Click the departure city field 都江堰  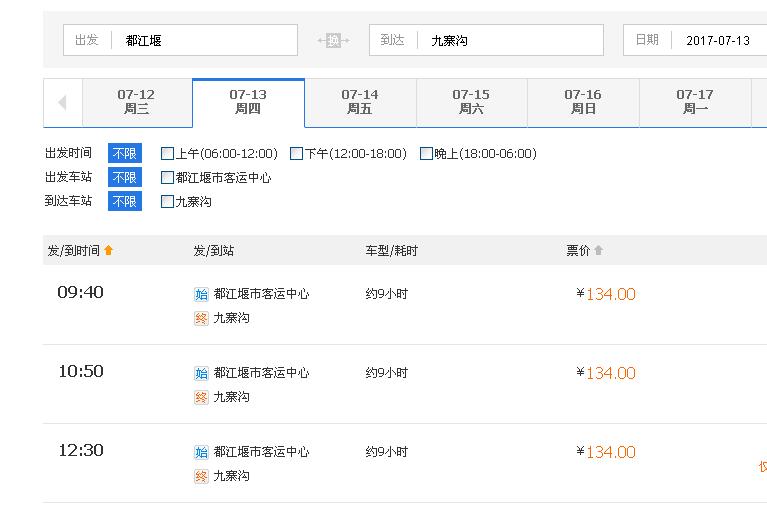coord(205,40)
